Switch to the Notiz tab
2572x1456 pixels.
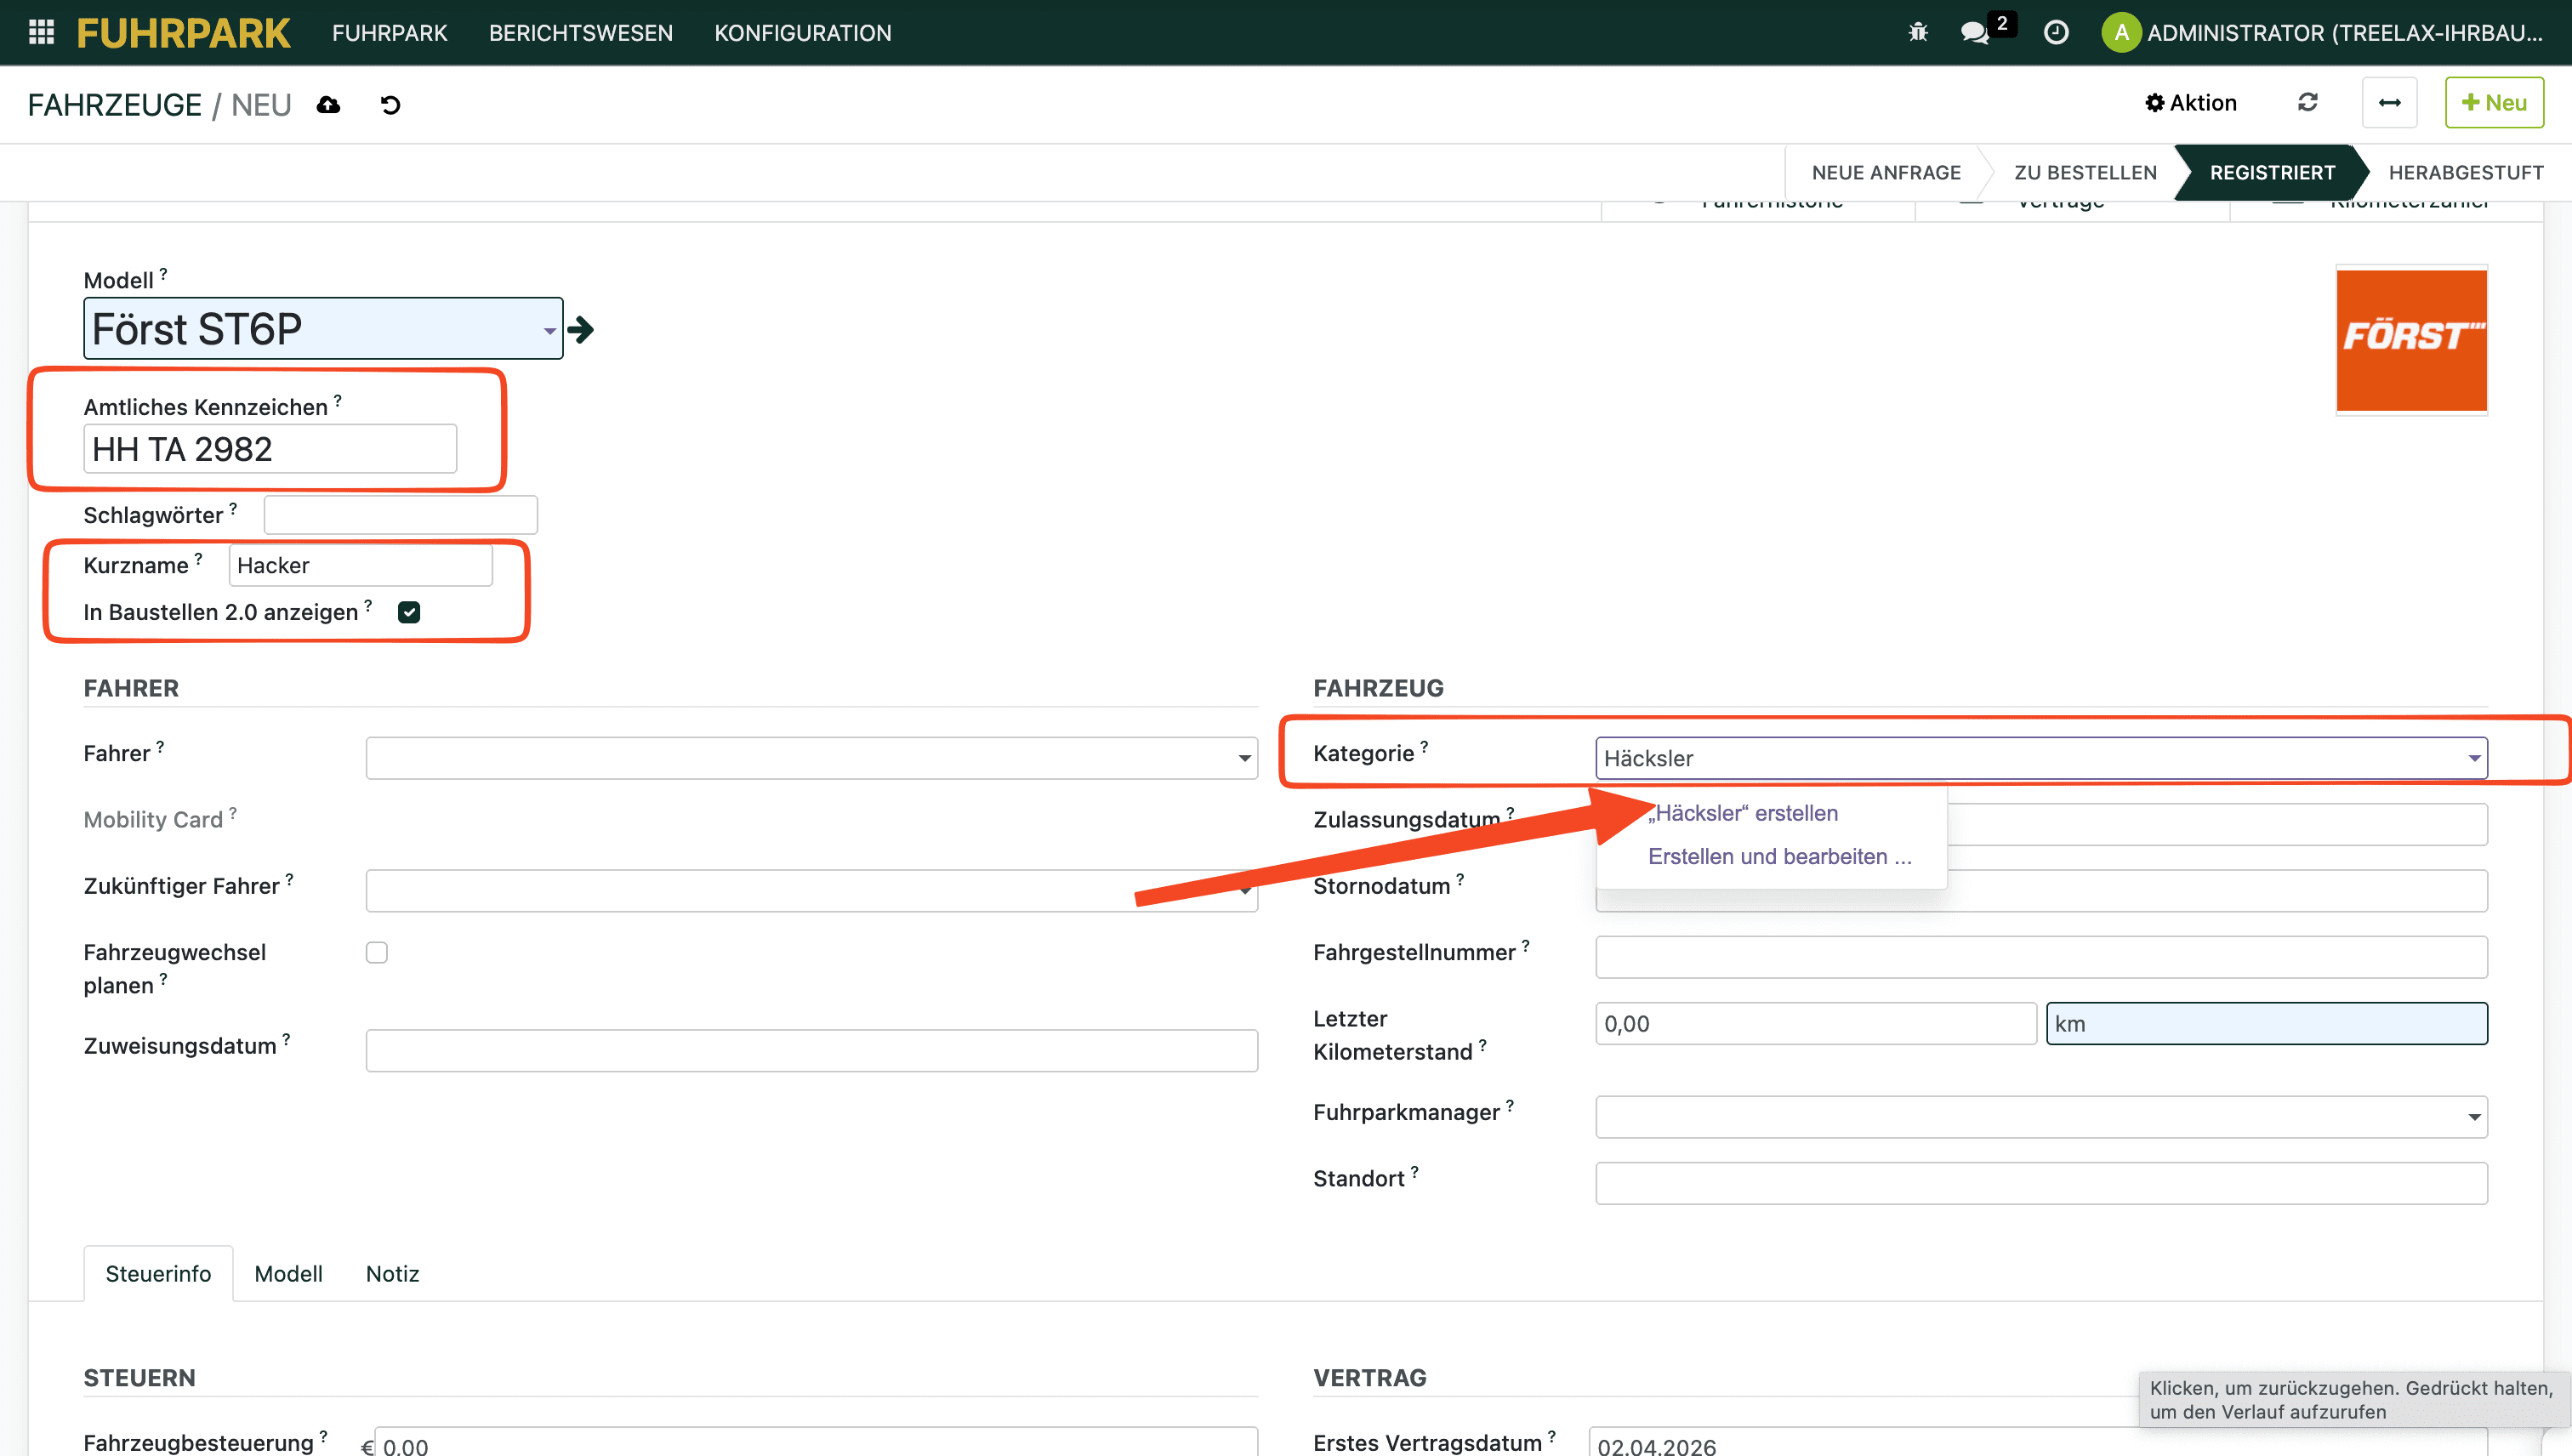click(x=392, y=1274)
